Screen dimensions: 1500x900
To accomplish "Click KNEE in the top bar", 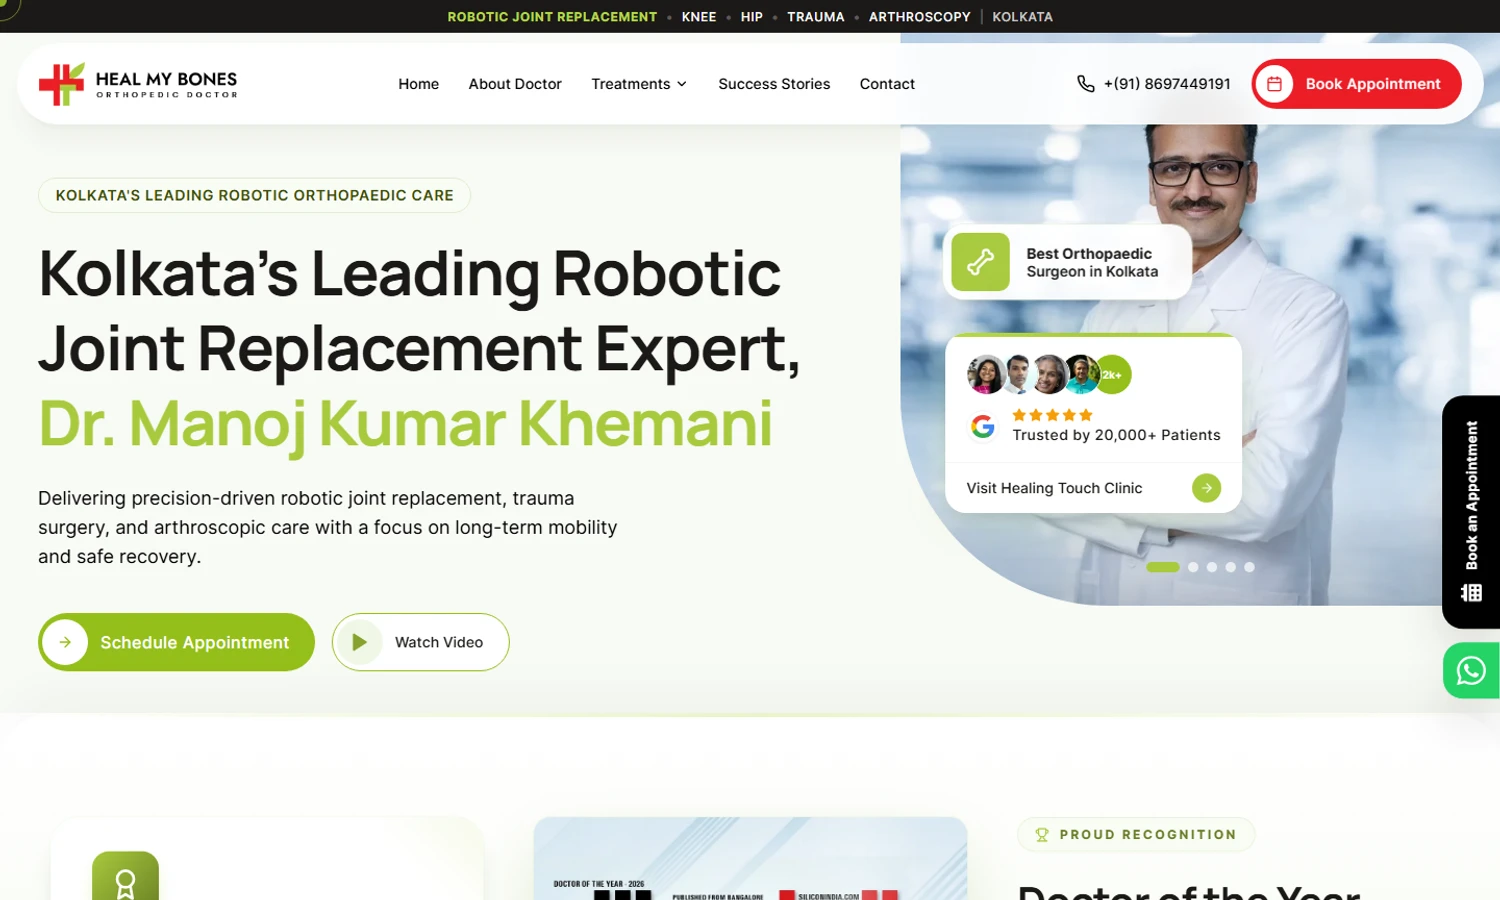I will point(699,17).
